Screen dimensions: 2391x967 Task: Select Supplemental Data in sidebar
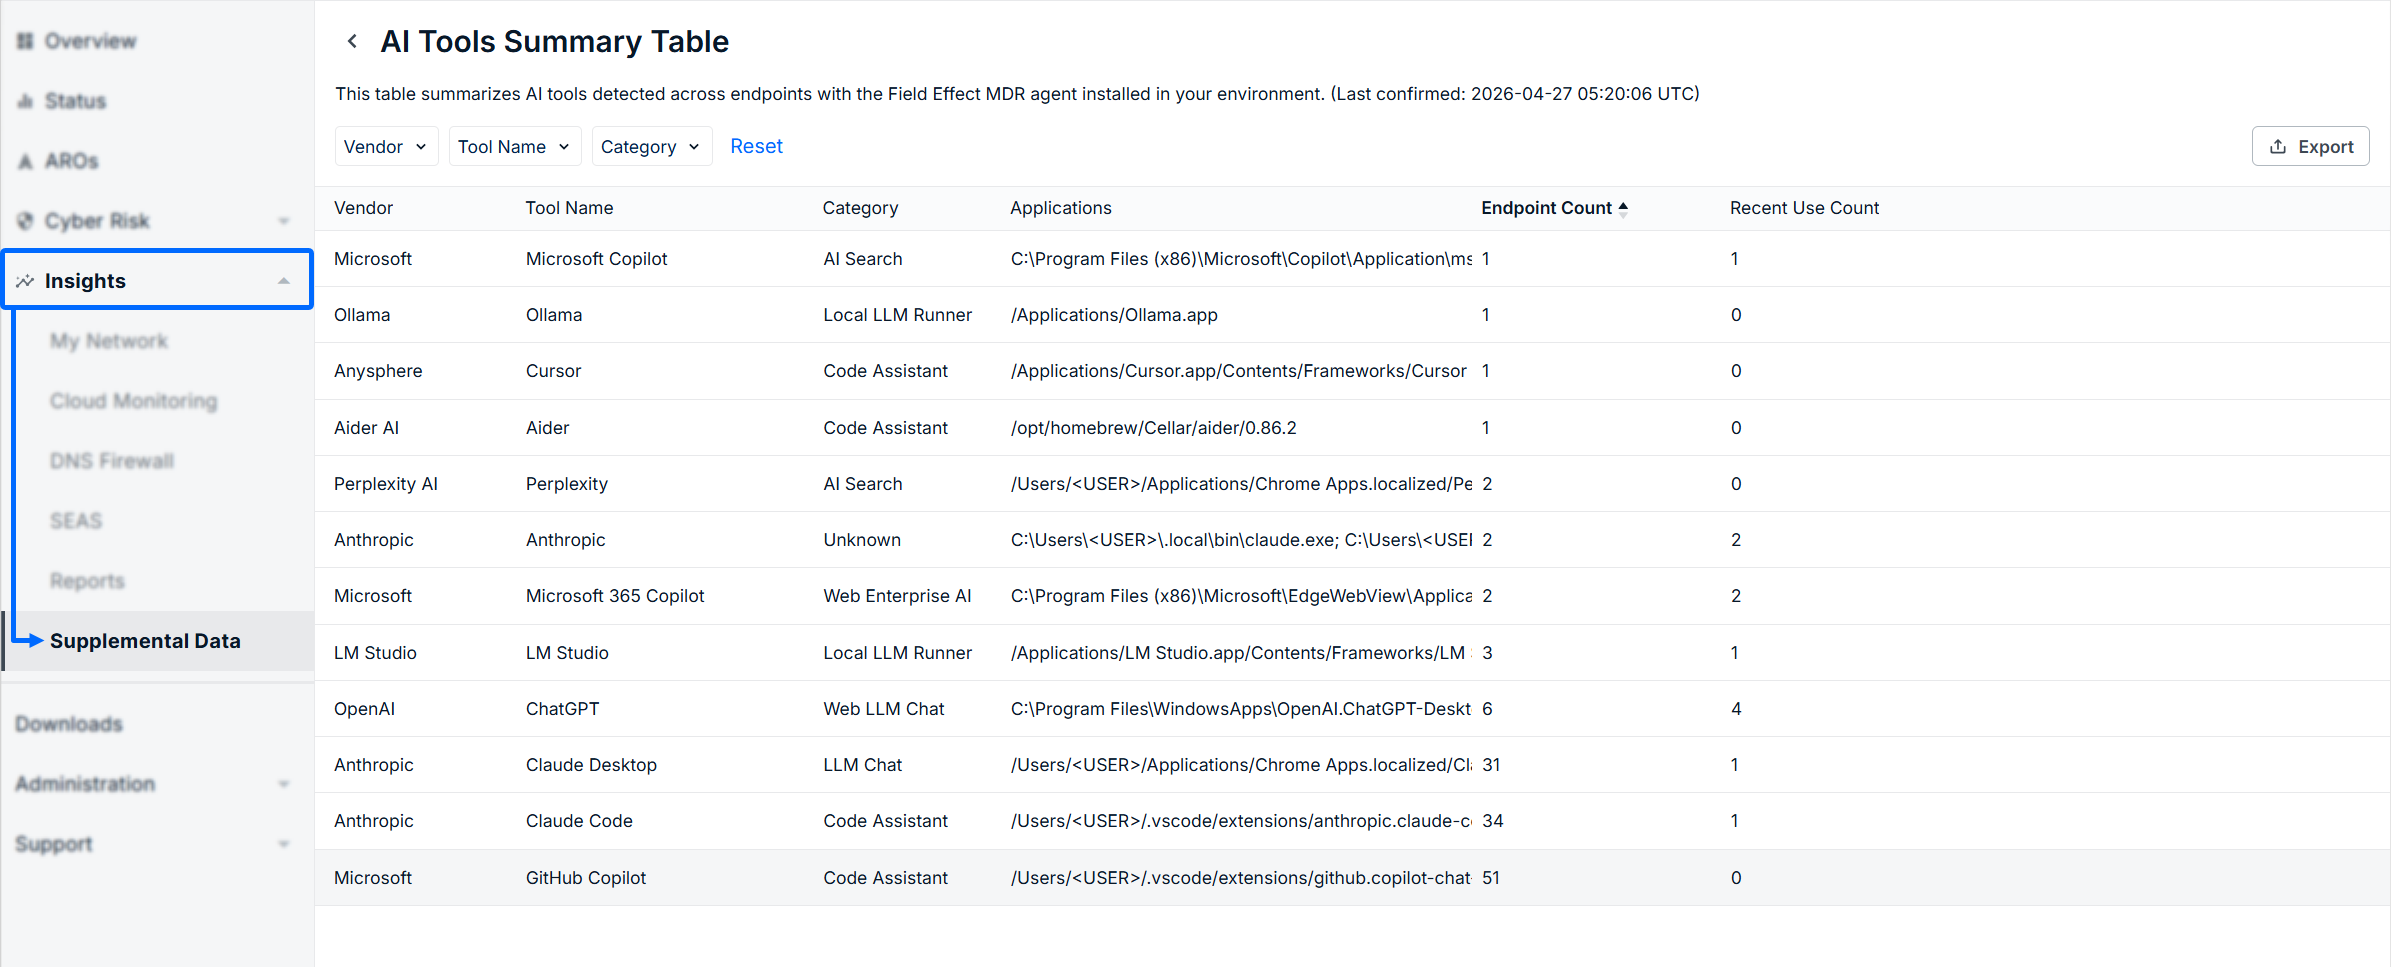(145, 641)
